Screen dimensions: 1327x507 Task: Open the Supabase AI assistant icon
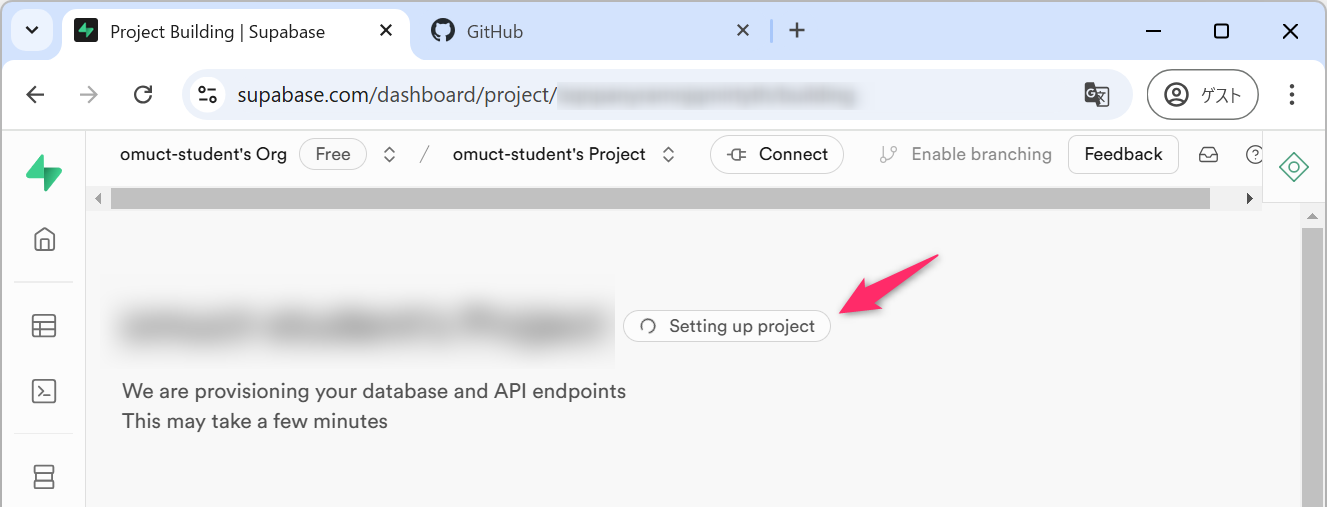coord(1294,167)
